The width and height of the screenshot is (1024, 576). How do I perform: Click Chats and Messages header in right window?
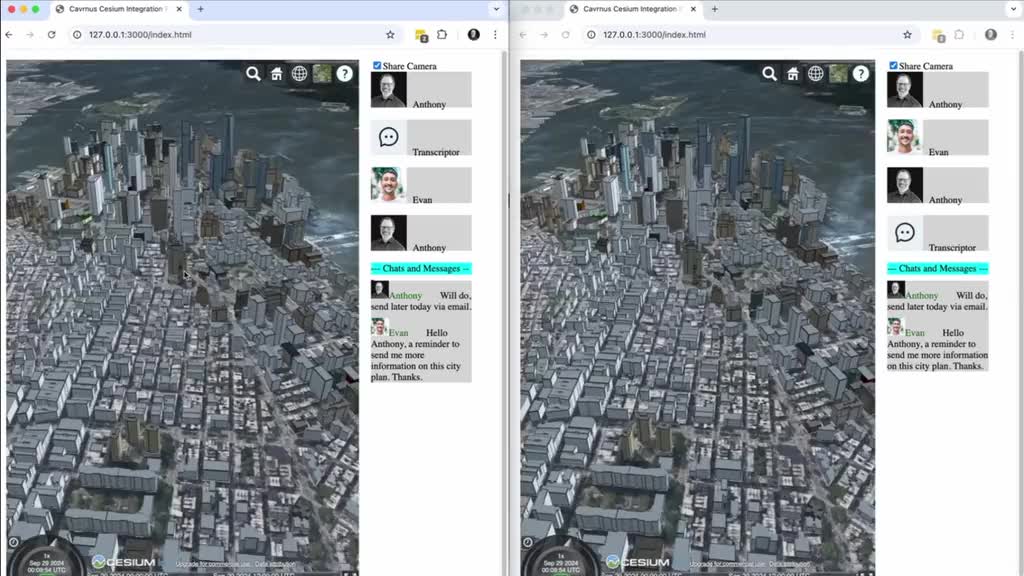[937, 268]
